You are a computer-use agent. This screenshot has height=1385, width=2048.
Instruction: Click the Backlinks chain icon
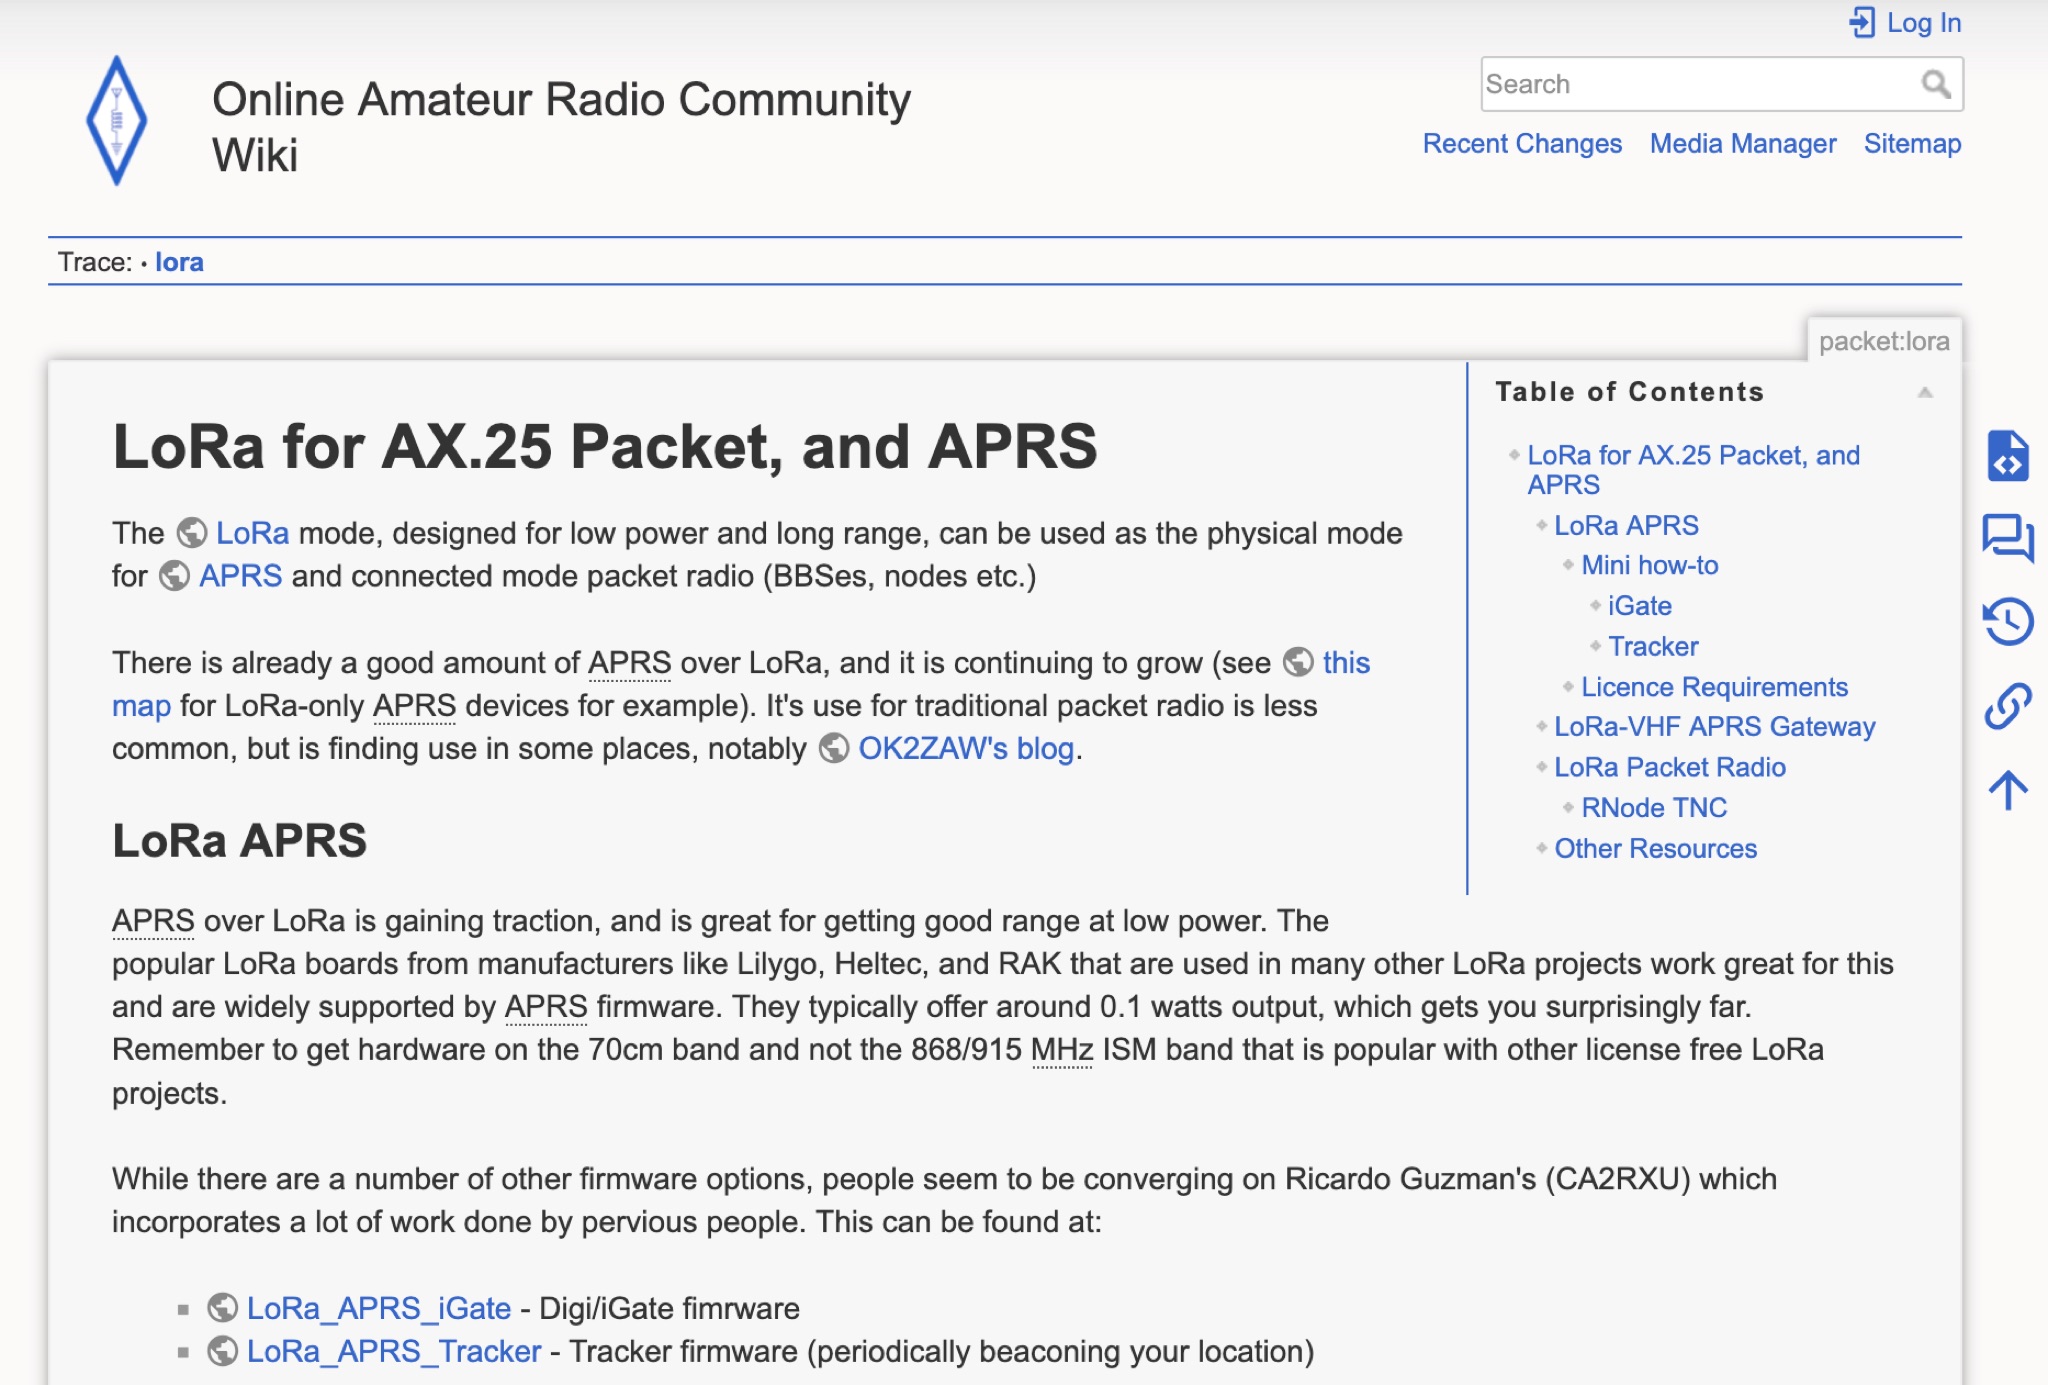pos(2007,706)
